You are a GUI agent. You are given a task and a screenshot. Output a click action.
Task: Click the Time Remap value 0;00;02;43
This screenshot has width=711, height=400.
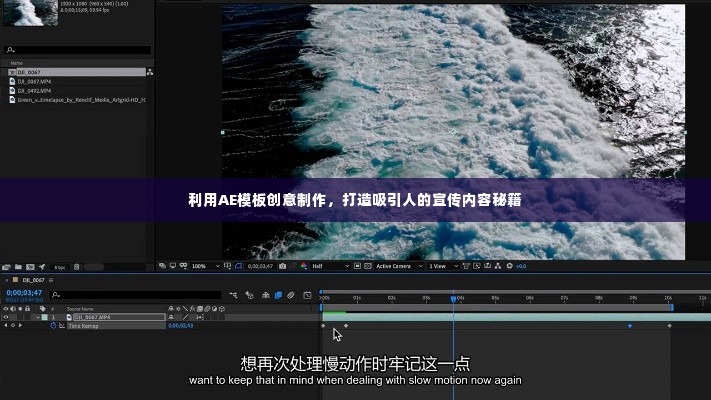180,326
